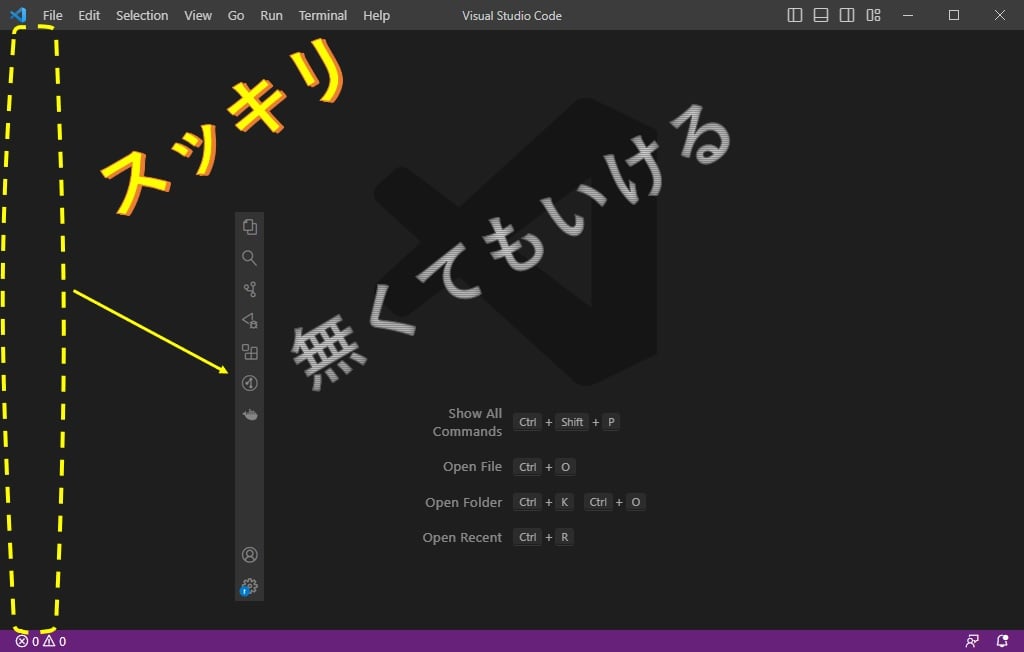
Task: Open the Docker whale icon
Action: pos(249,414)
